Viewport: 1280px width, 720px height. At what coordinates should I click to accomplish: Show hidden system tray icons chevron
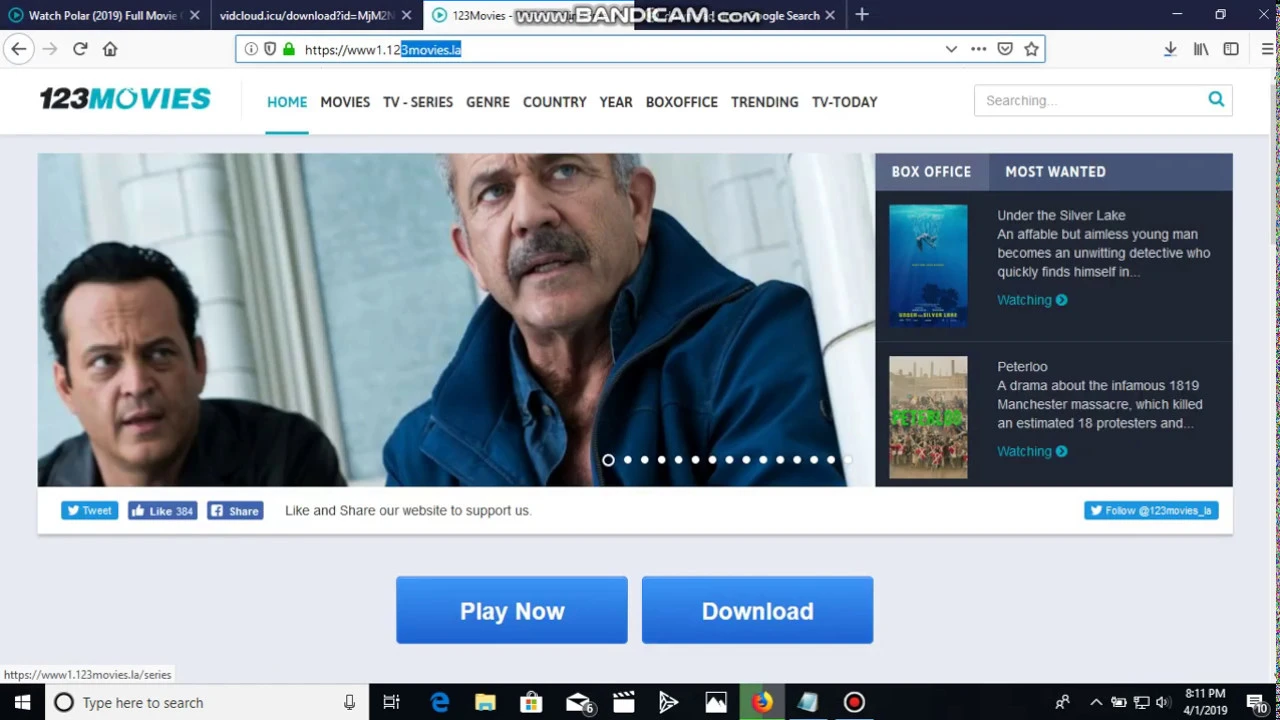coord(1096,702)
